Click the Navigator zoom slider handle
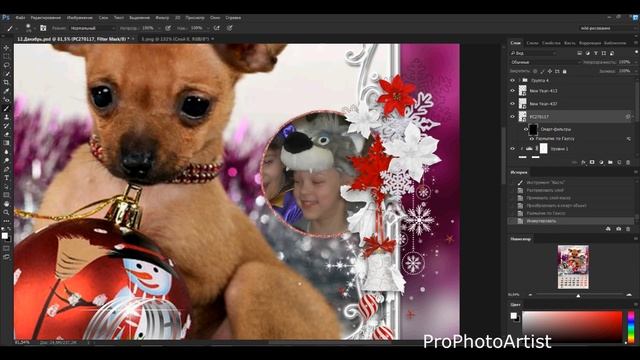The width and height of the screenshot is (640, 360). click(x=578, y=295)
